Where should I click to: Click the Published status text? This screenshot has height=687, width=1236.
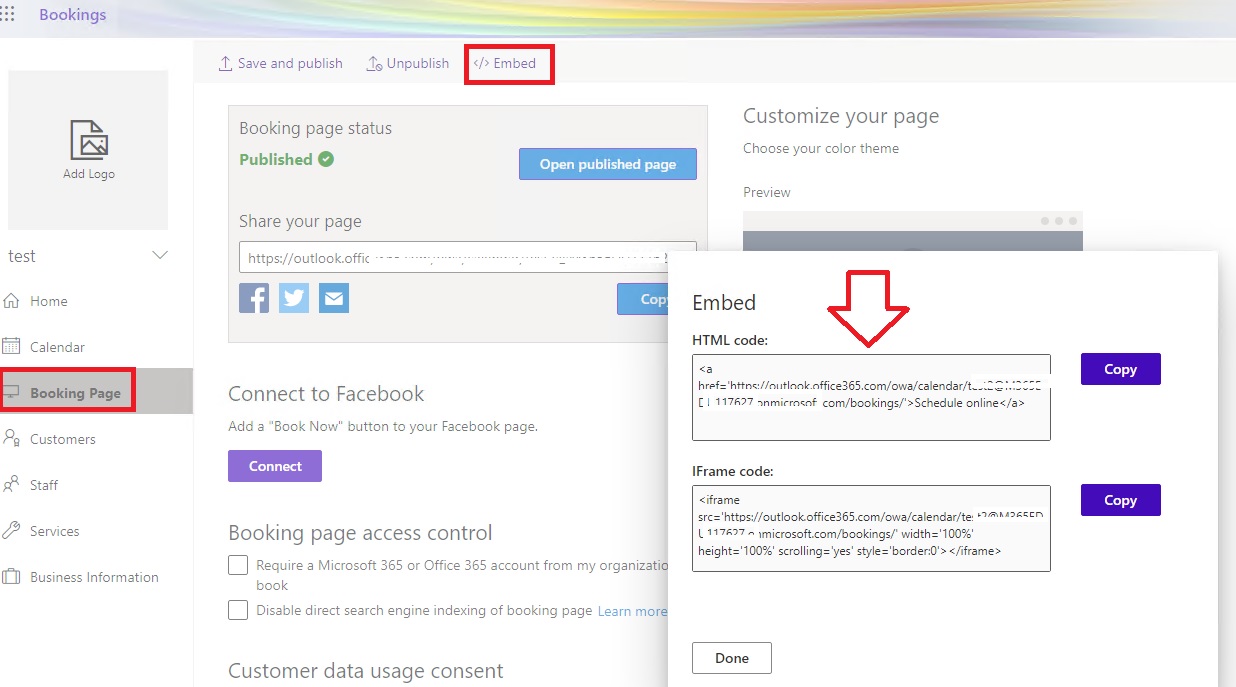point(276,159)
